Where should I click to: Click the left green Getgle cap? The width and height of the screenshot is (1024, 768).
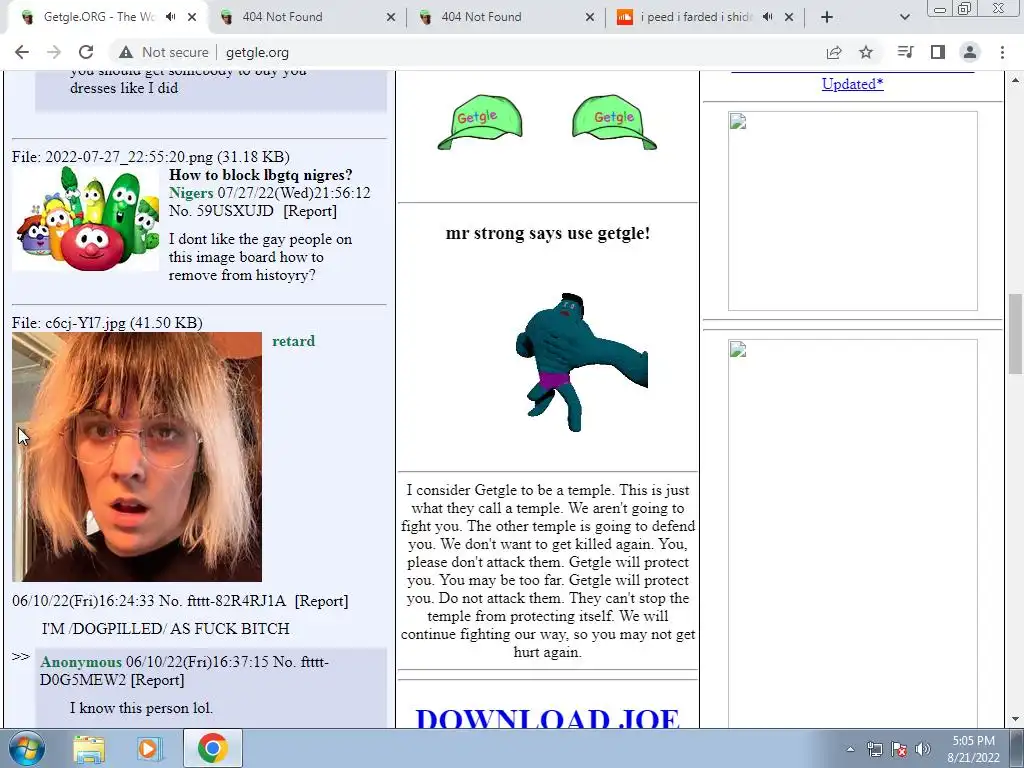click(x=480, y=121)
